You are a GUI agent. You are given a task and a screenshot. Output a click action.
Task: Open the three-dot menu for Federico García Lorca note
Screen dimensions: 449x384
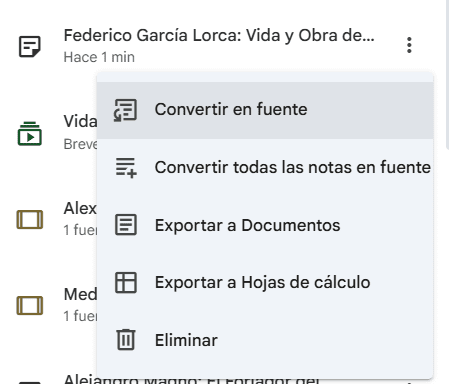coord(409,45)
